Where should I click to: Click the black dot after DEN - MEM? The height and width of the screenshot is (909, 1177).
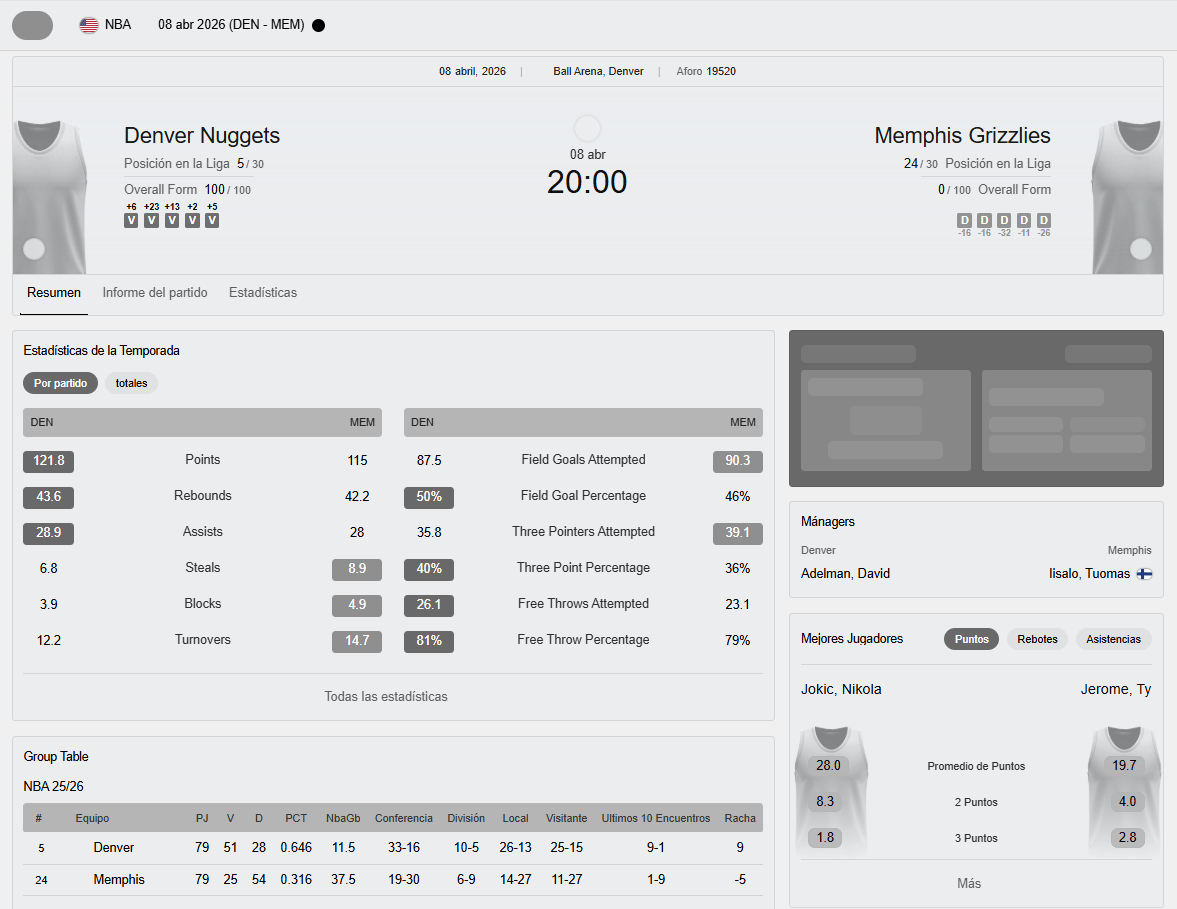tap(318, 25)
